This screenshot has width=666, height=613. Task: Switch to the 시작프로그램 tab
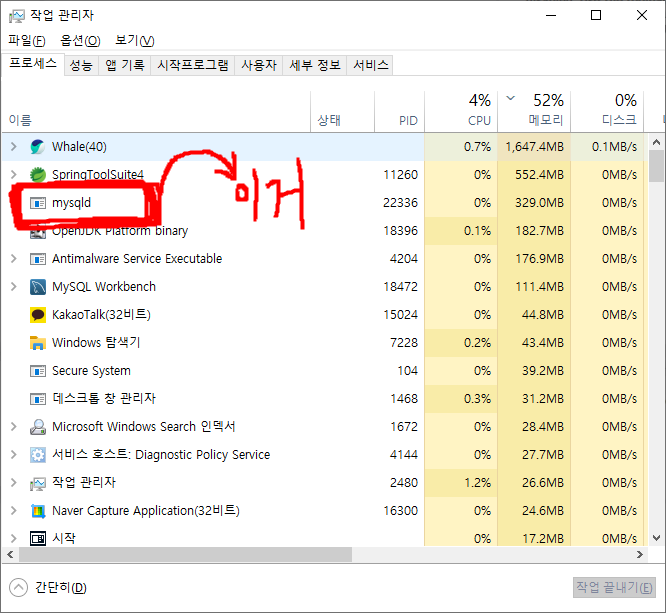click(x=192, y=65)
